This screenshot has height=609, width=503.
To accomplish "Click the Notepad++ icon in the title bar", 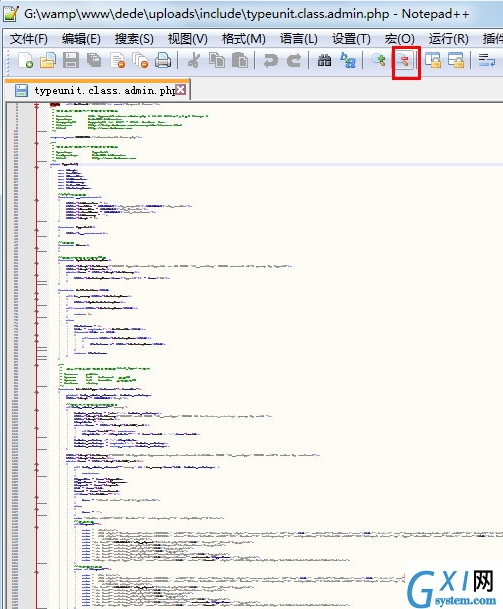I will [x=10, y=14].
